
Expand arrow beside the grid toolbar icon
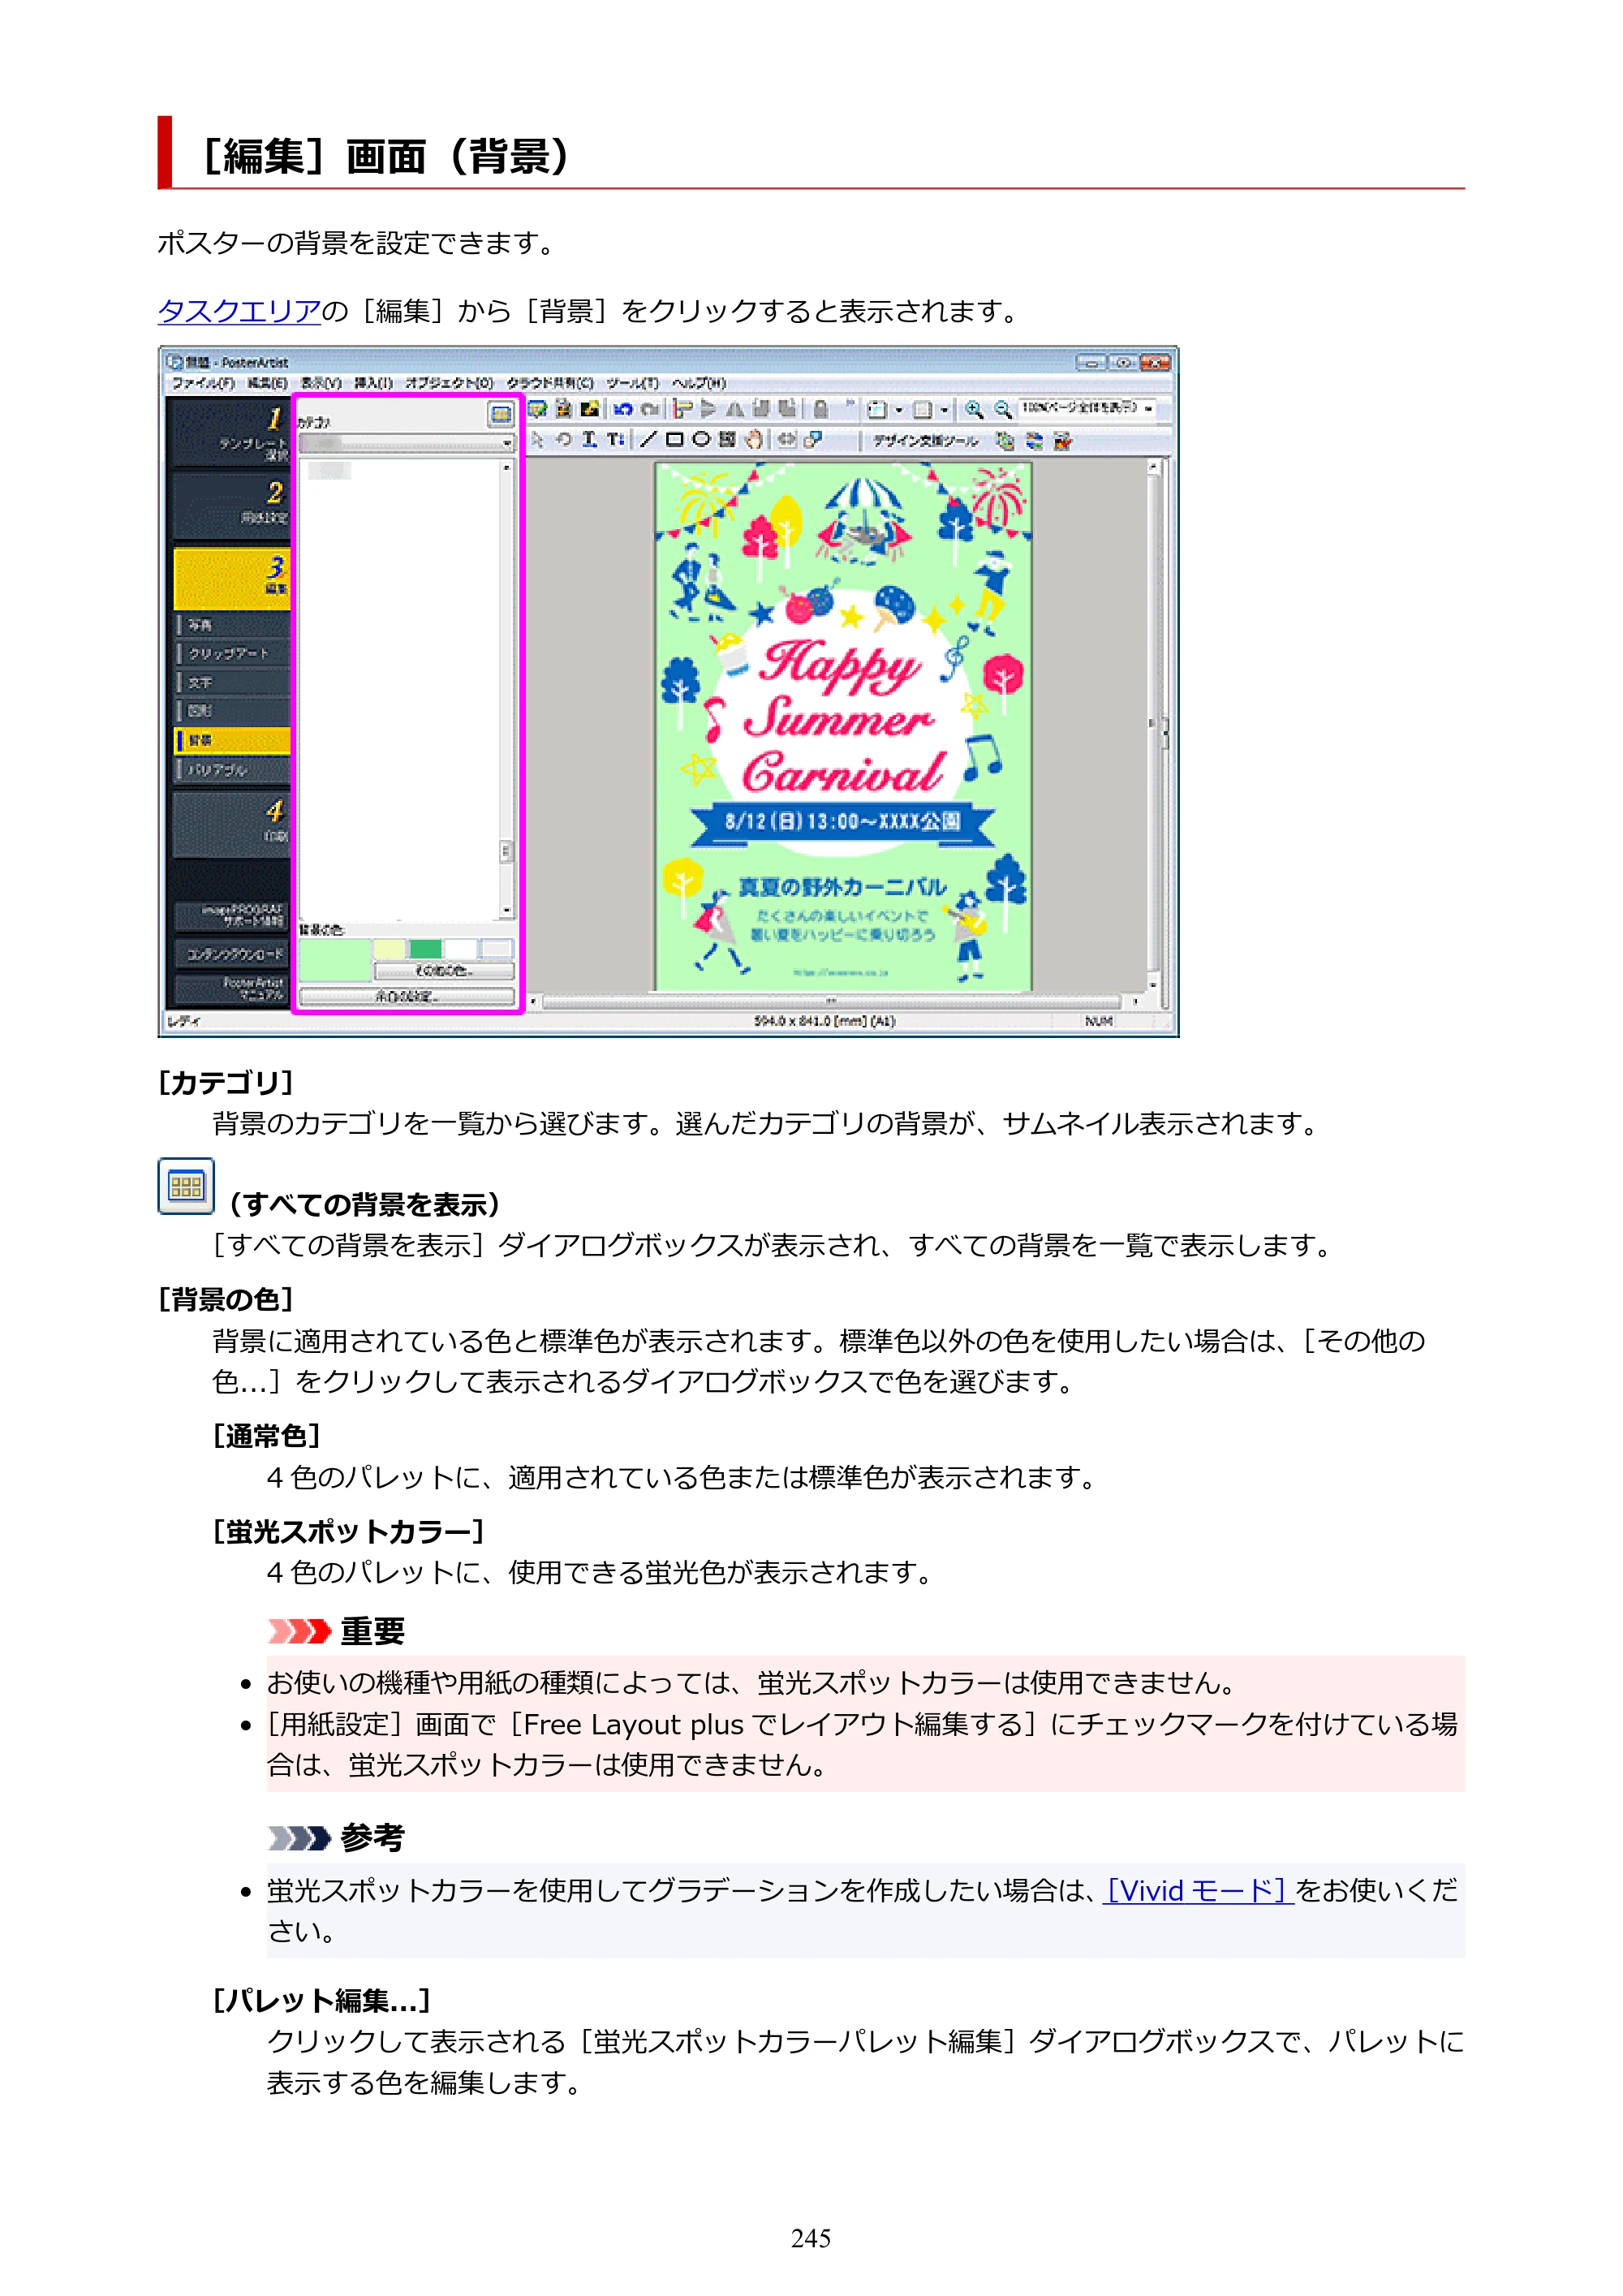944,410
